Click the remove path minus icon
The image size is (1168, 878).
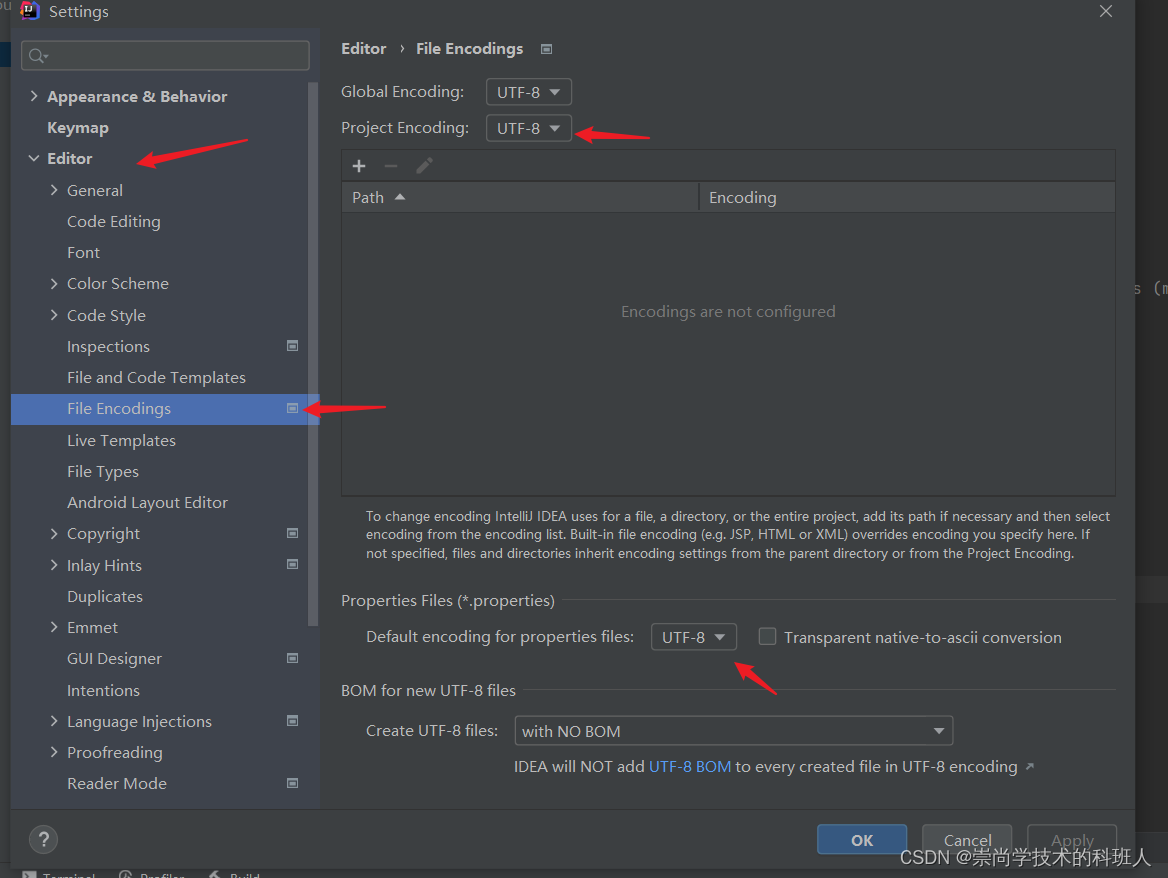pos(391,166)
